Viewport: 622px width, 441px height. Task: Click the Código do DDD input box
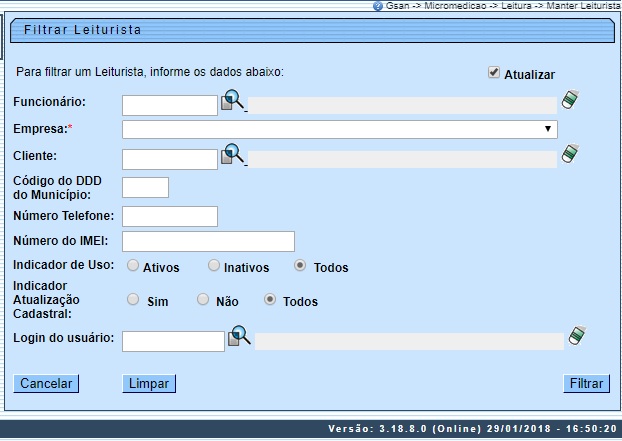(x=145, y=187)
